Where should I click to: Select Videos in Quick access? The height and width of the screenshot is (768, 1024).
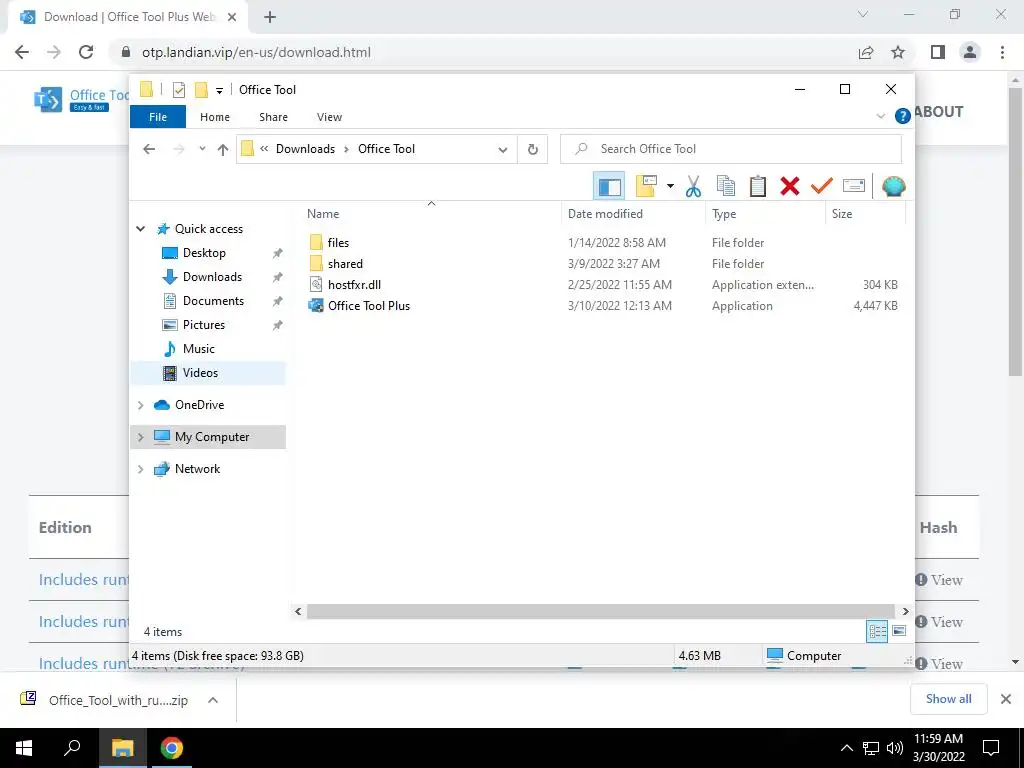coord(200,373)
